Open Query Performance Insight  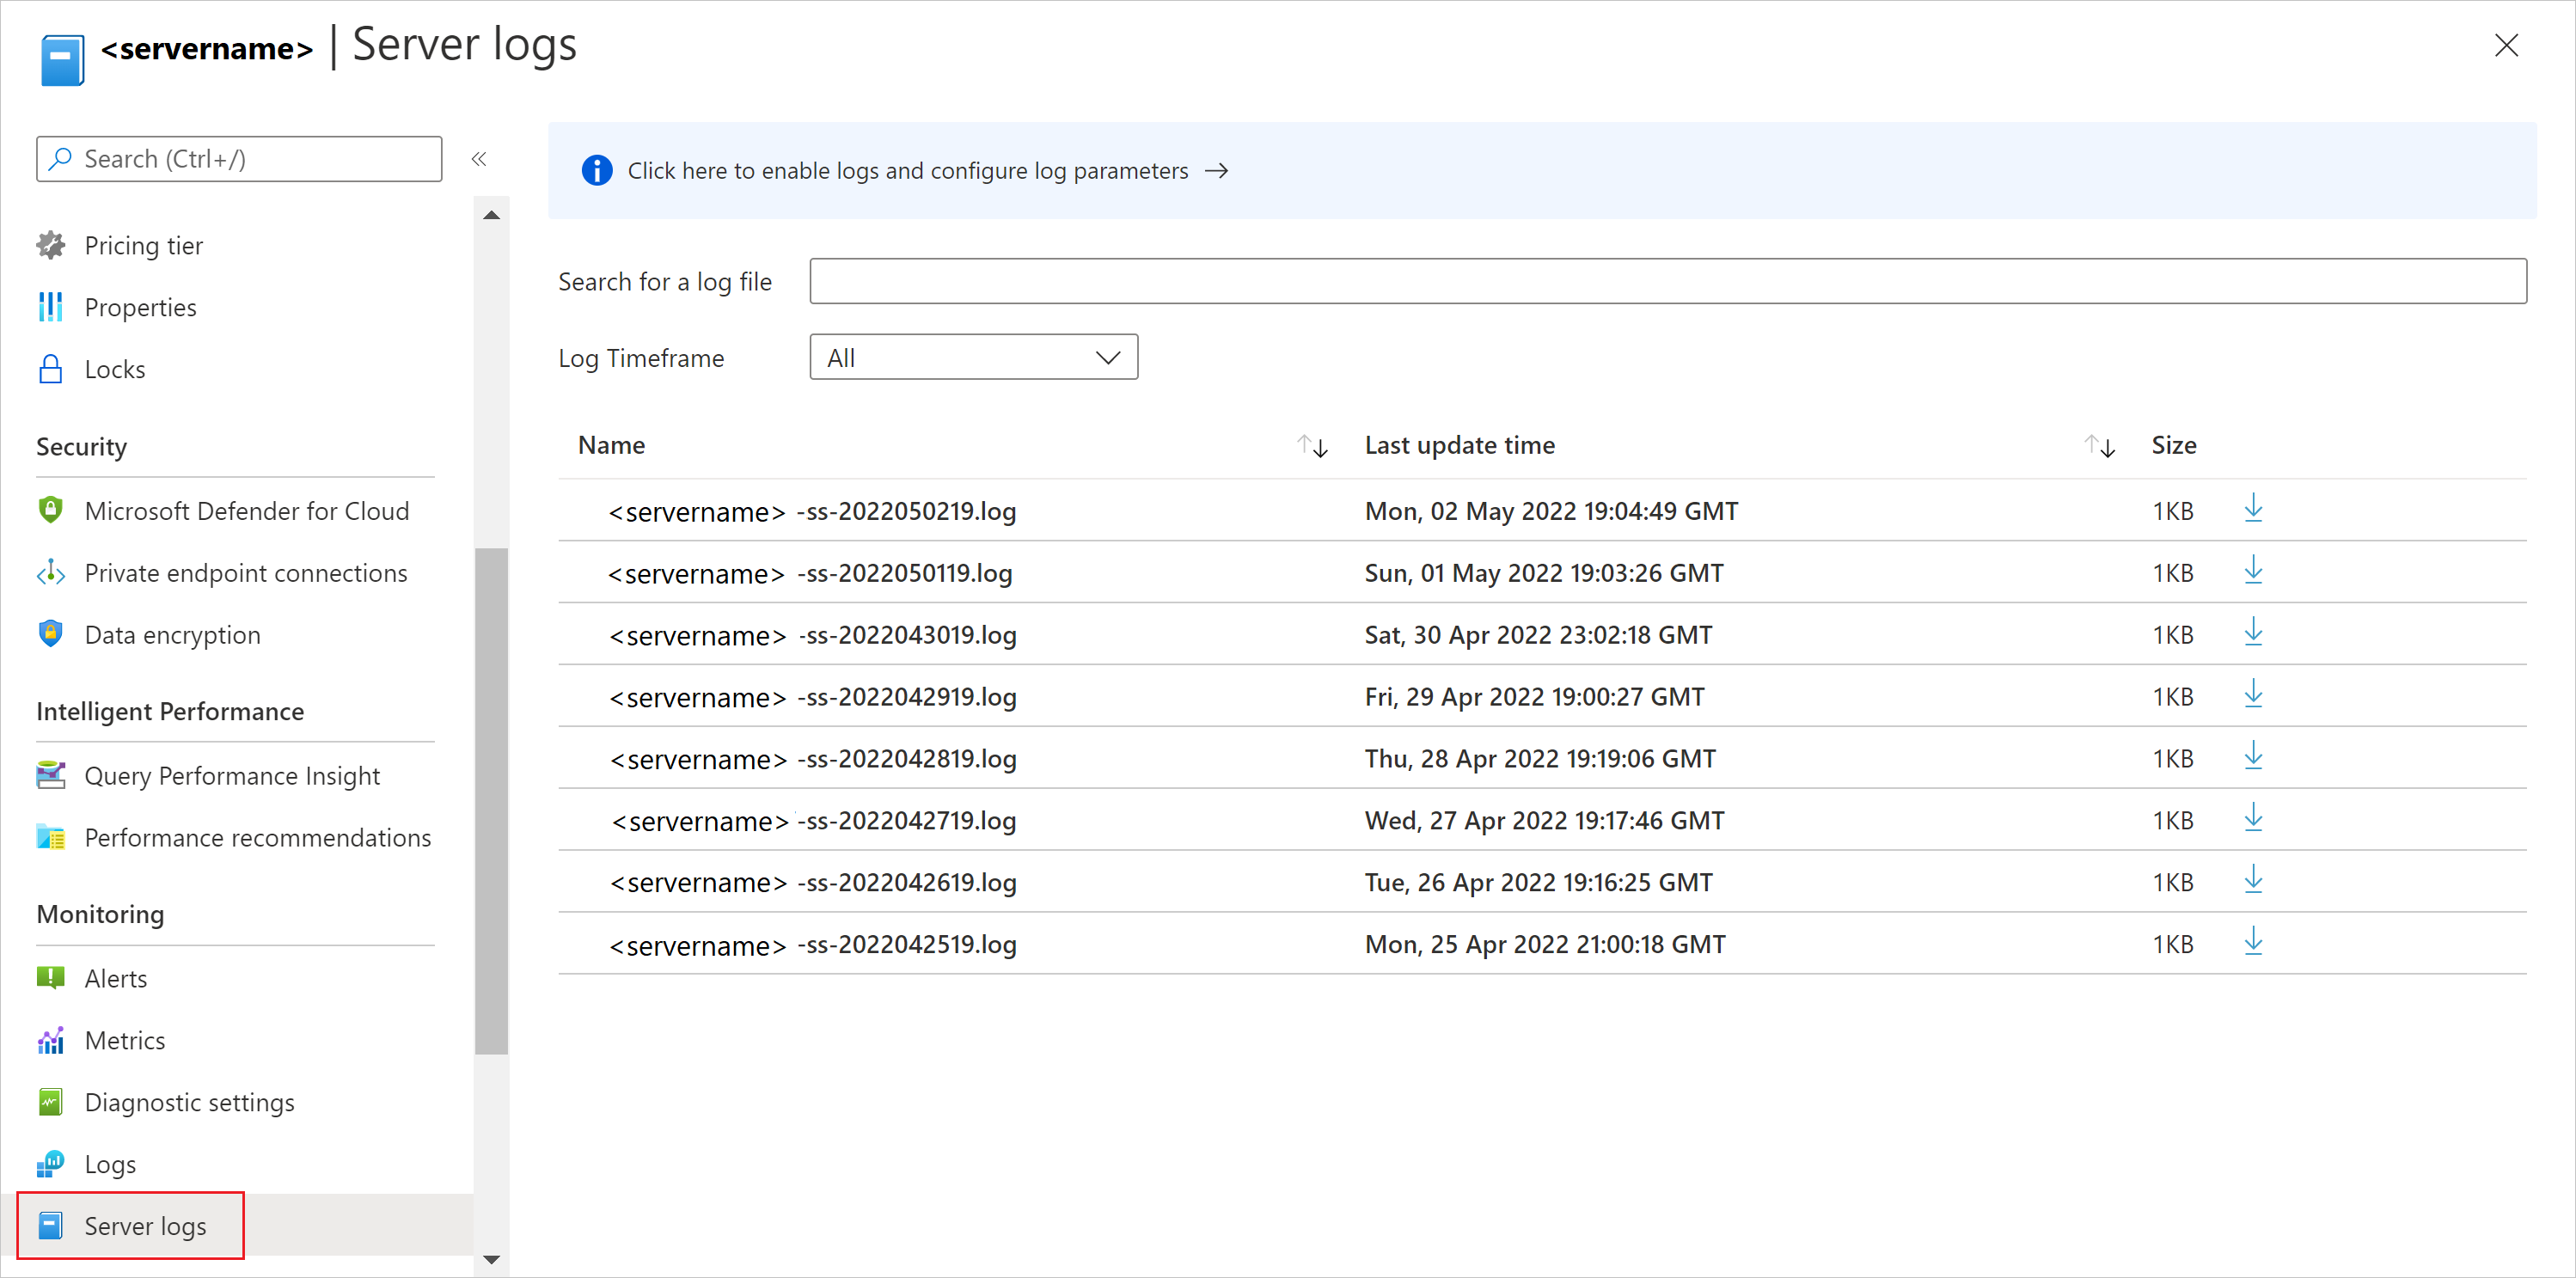232,775
